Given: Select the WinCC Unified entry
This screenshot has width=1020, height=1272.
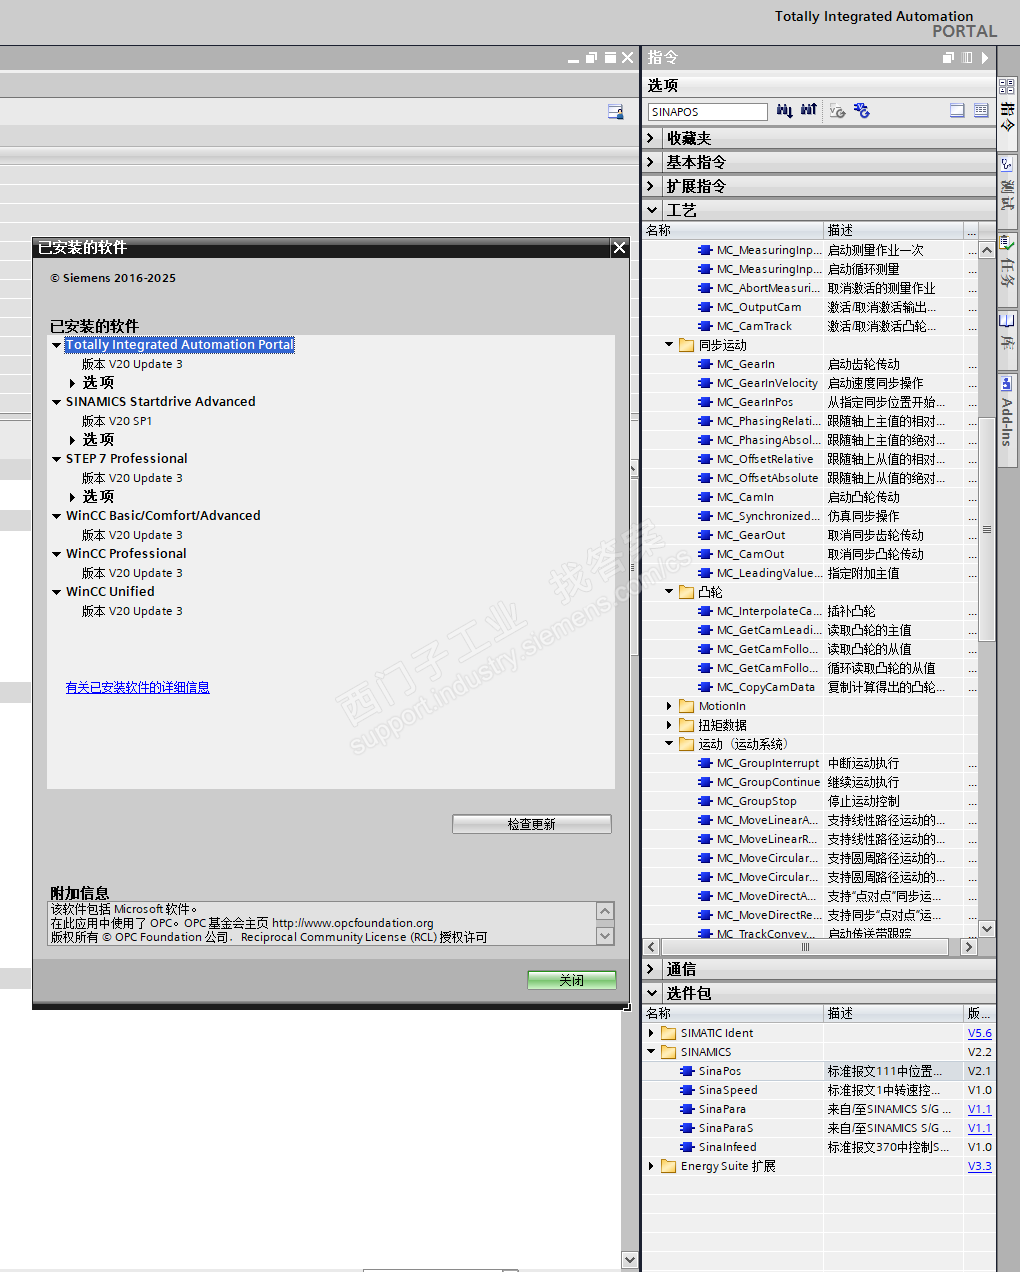Looking at the screenshot, I should [x=110, y=592].
